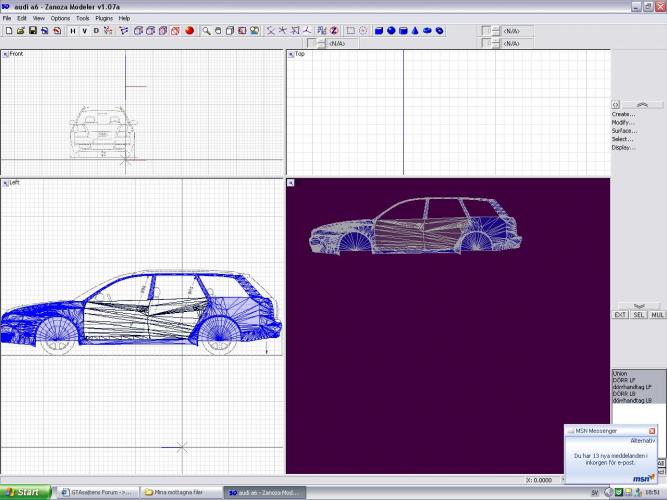Expand the Create... command group
The width and height of the screenshot is (667, 500).
pyautogui.click(x=623, y=114)
